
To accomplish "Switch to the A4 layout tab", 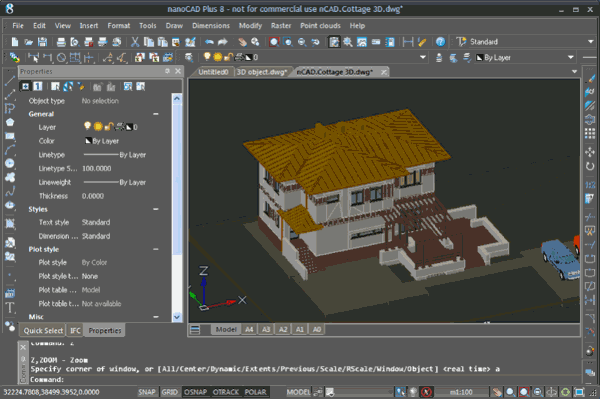I will [249, 329].
